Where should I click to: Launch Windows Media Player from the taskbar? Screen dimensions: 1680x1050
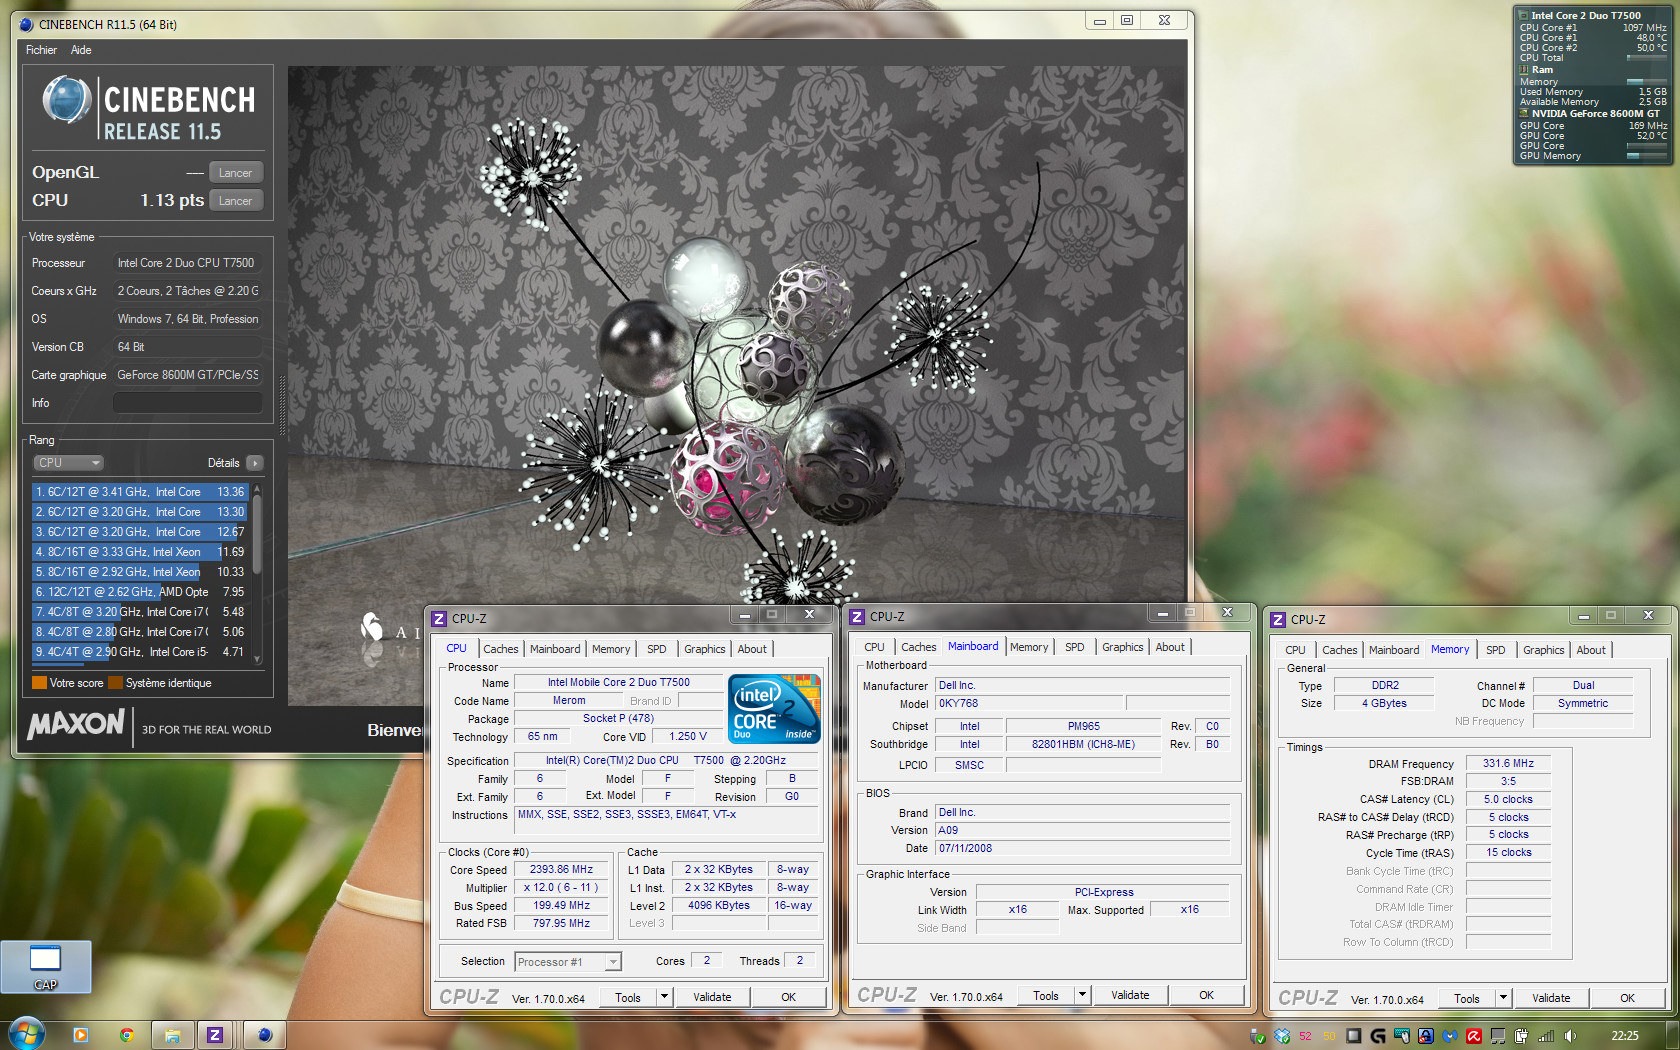(81, 1035)
